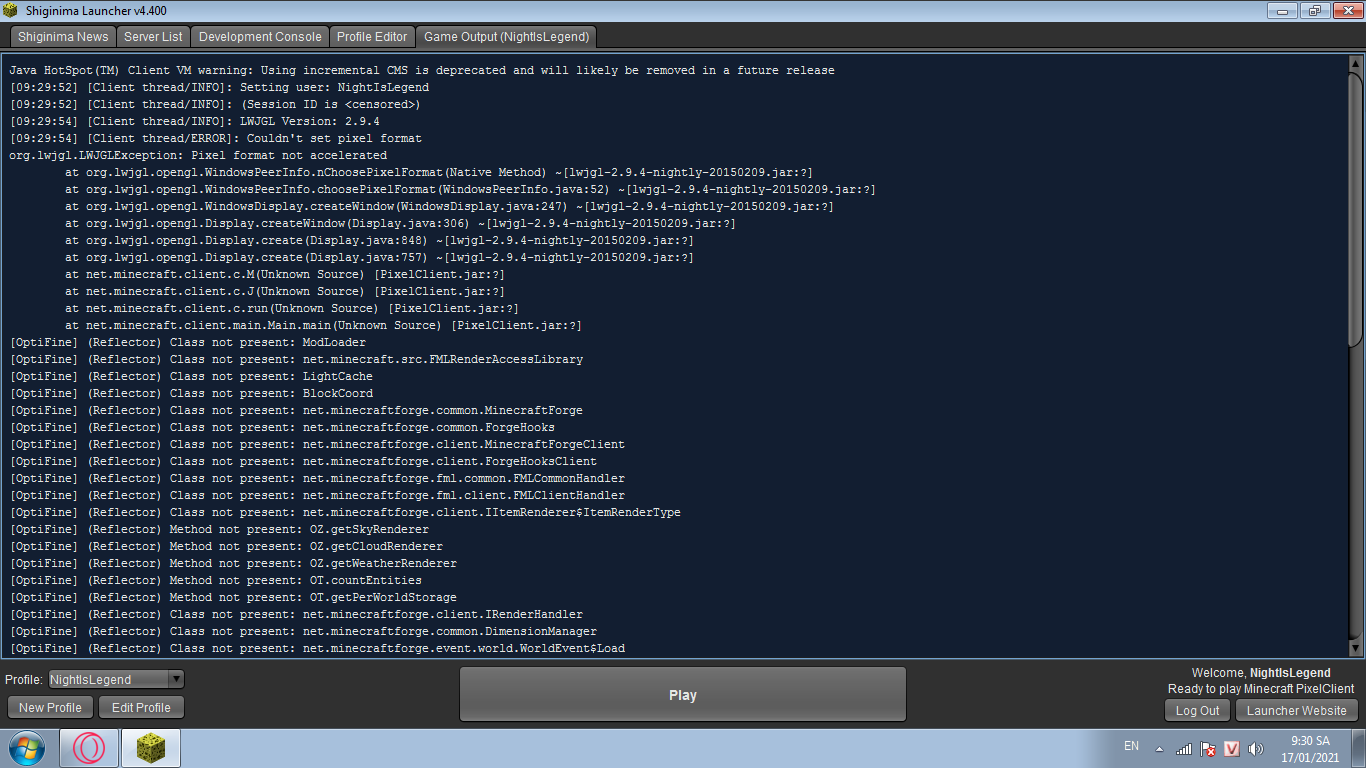Screen dimensions: 1366x768
Task: Click the 'Method not present: OZ.getSkyRenderer' line
Action: [x=219, y=530]
